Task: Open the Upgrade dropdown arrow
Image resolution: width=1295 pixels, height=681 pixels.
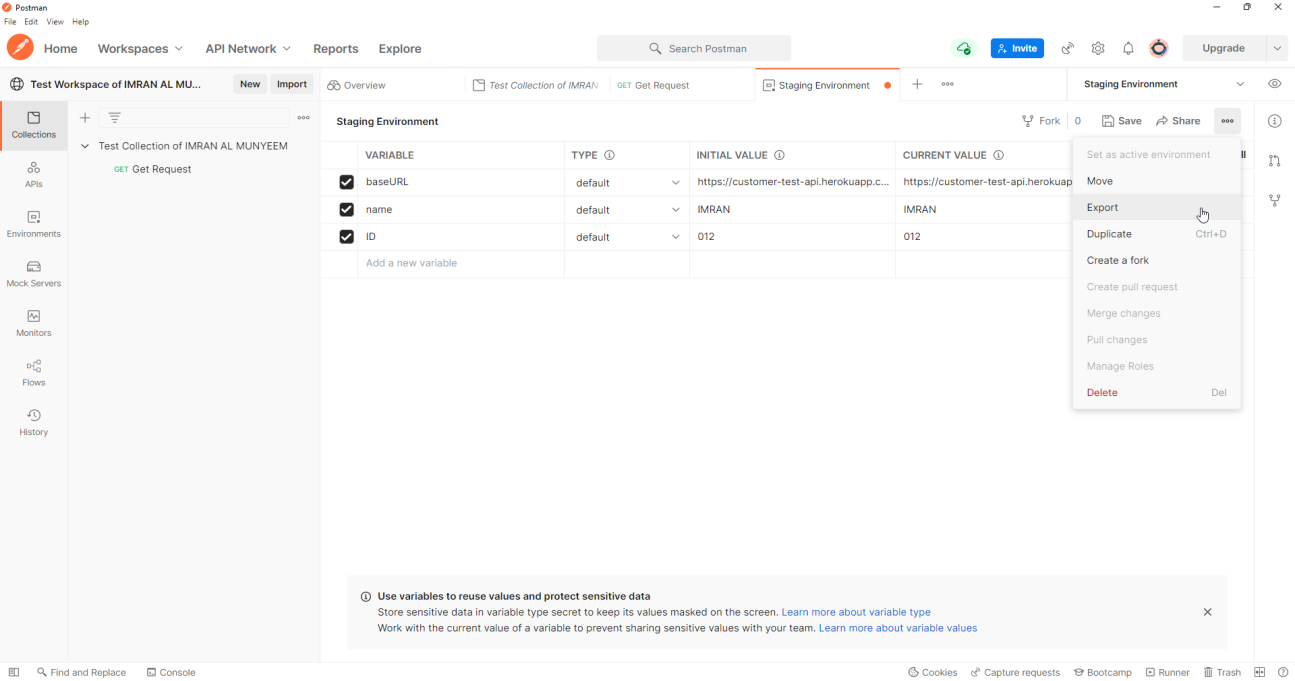Action: (1277, 48)
